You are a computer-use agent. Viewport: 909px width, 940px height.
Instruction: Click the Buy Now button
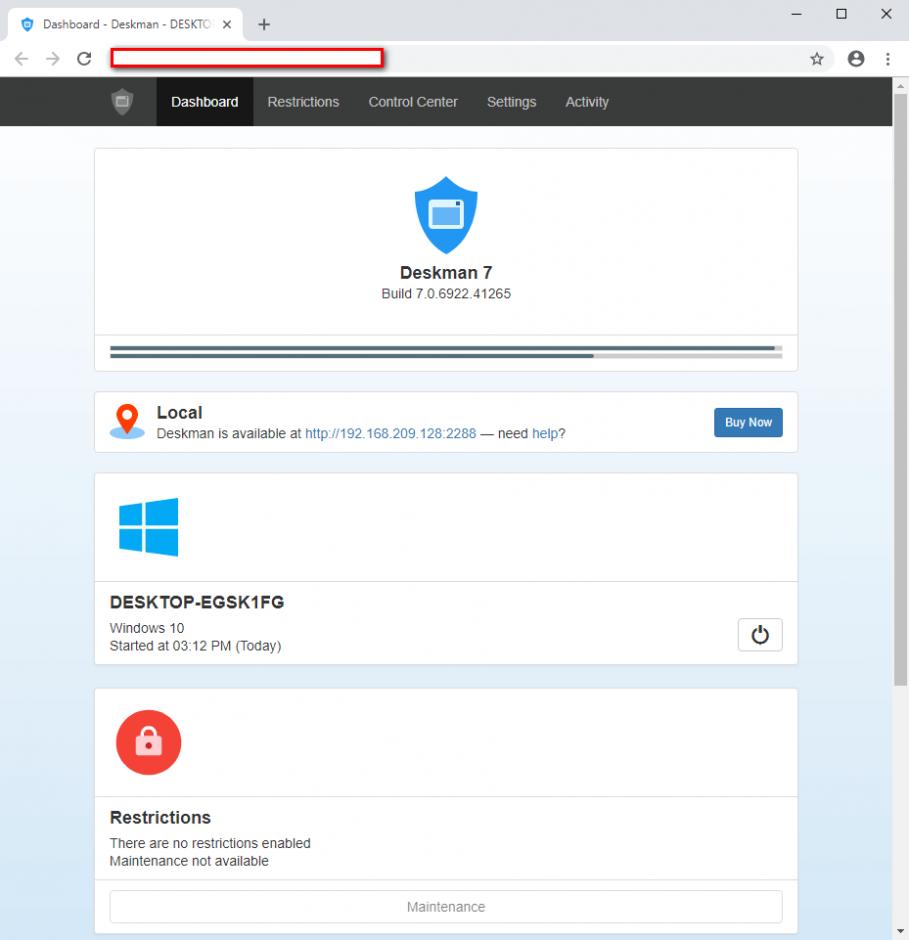(x=748, y=422)
